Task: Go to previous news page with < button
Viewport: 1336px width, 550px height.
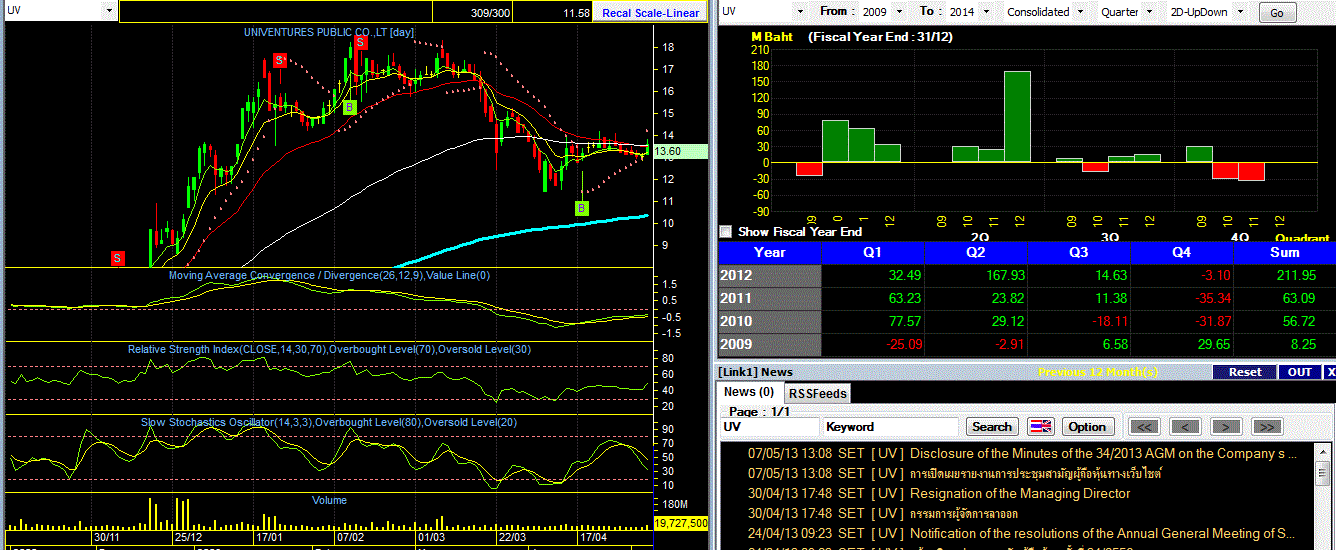Action: pos(1186,426)
